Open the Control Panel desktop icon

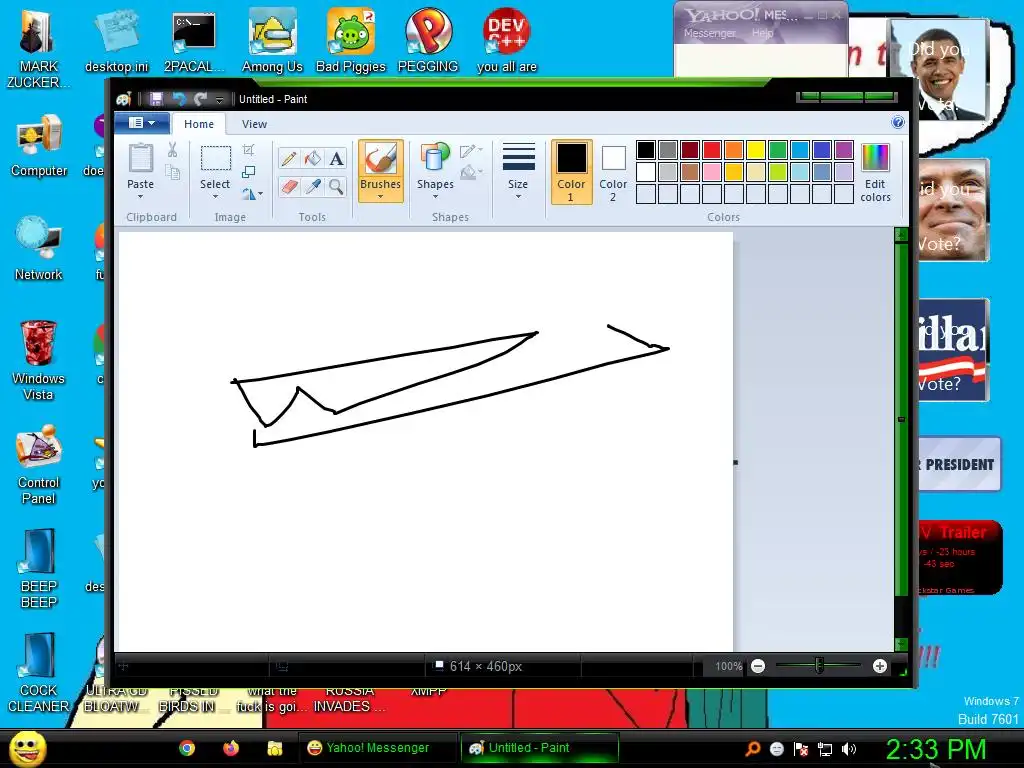coord(38,465)
